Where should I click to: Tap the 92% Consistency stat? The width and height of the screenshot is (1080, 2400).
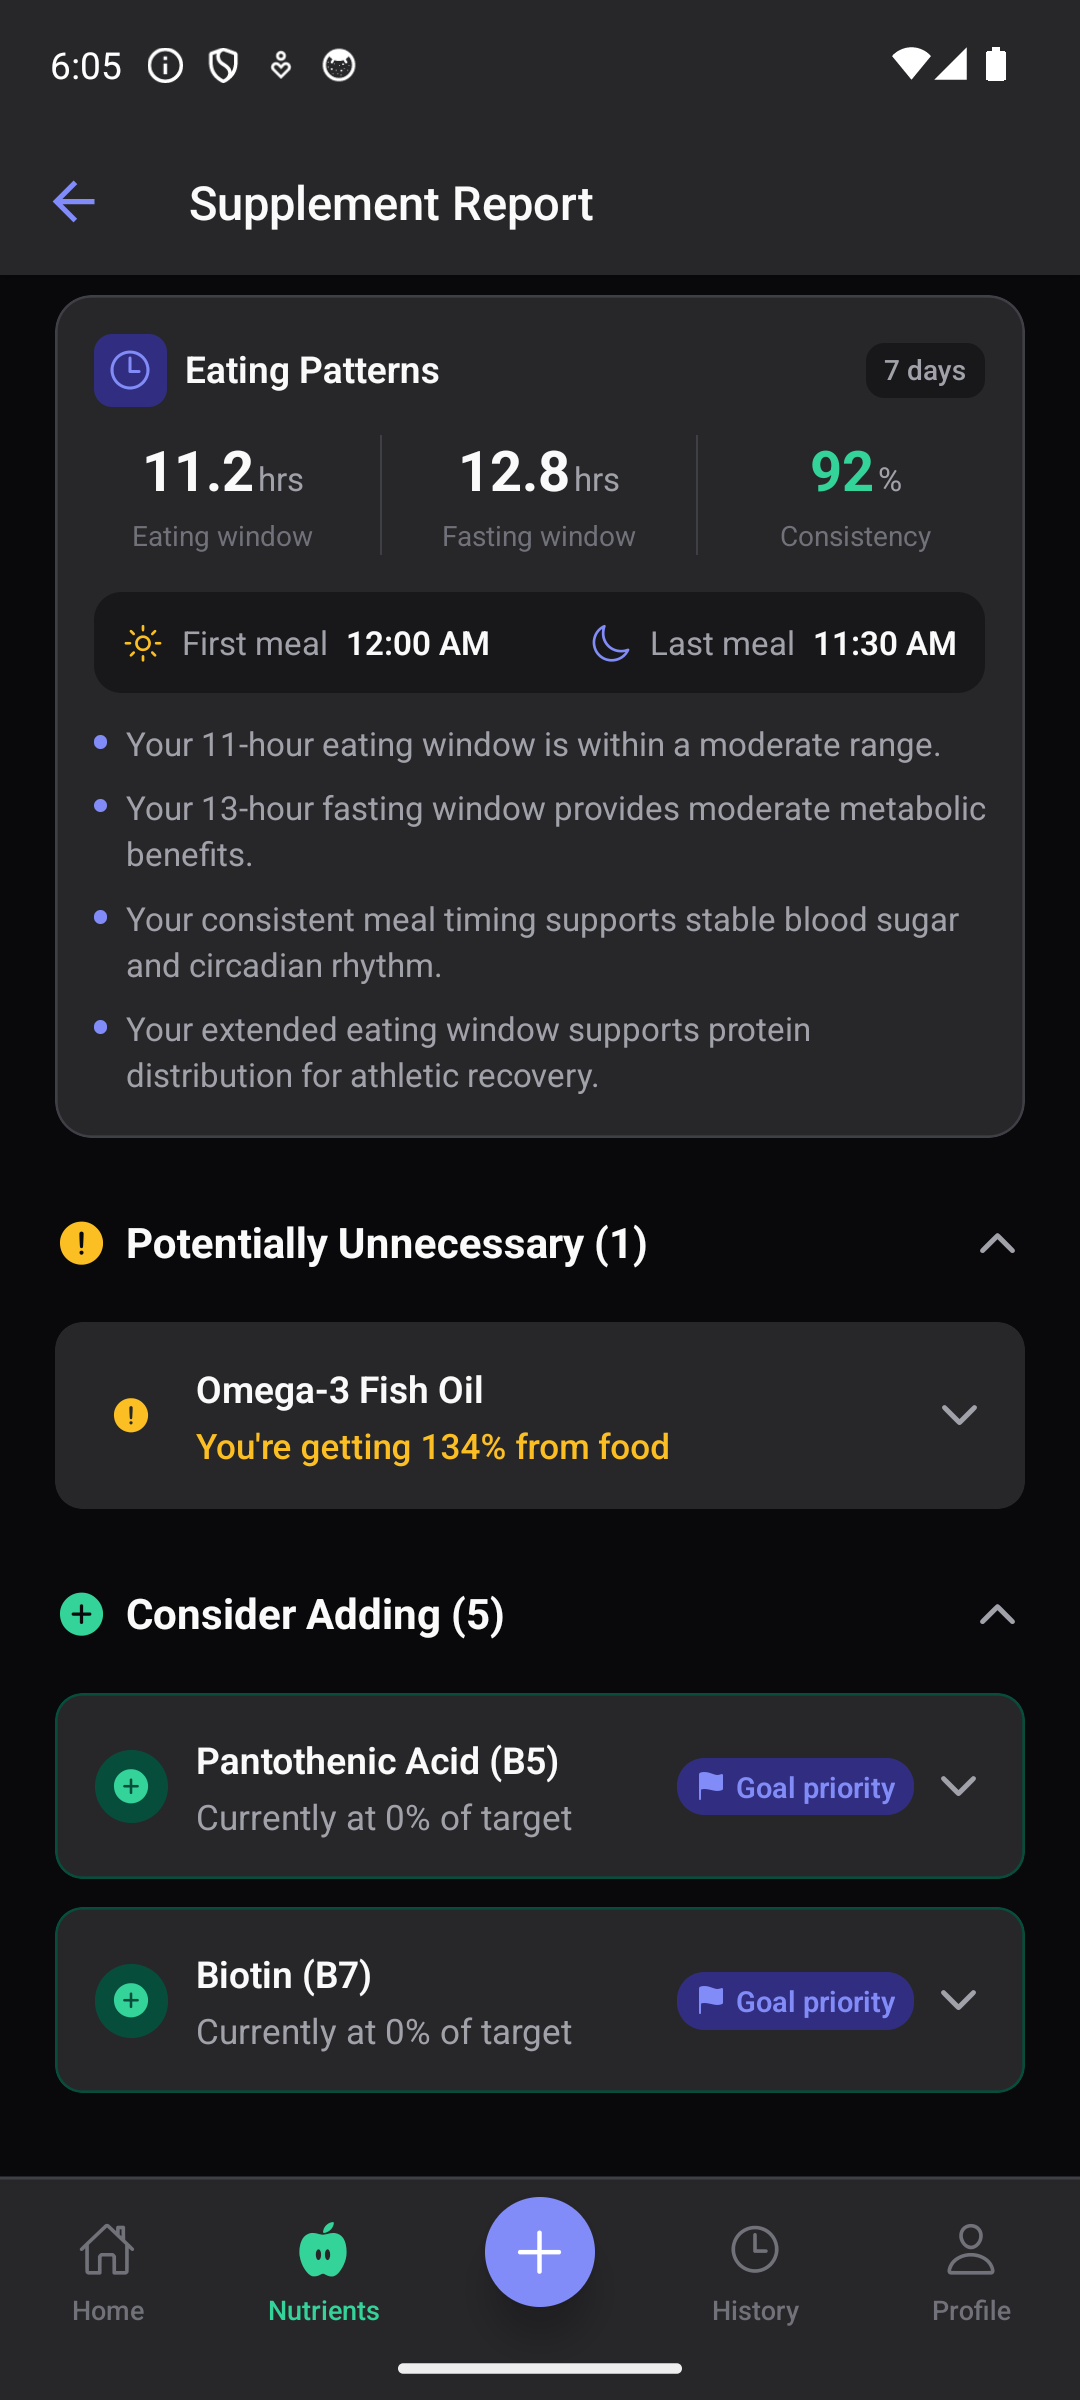pyautogui.click(x=855, y=495)
